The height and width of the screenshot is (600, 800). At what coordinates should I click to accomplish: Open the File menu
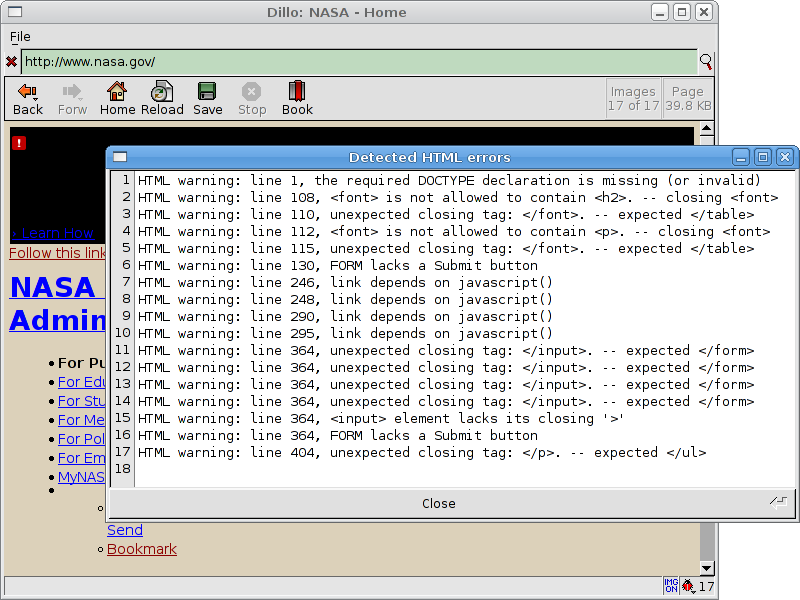click(x=20, y=37)
